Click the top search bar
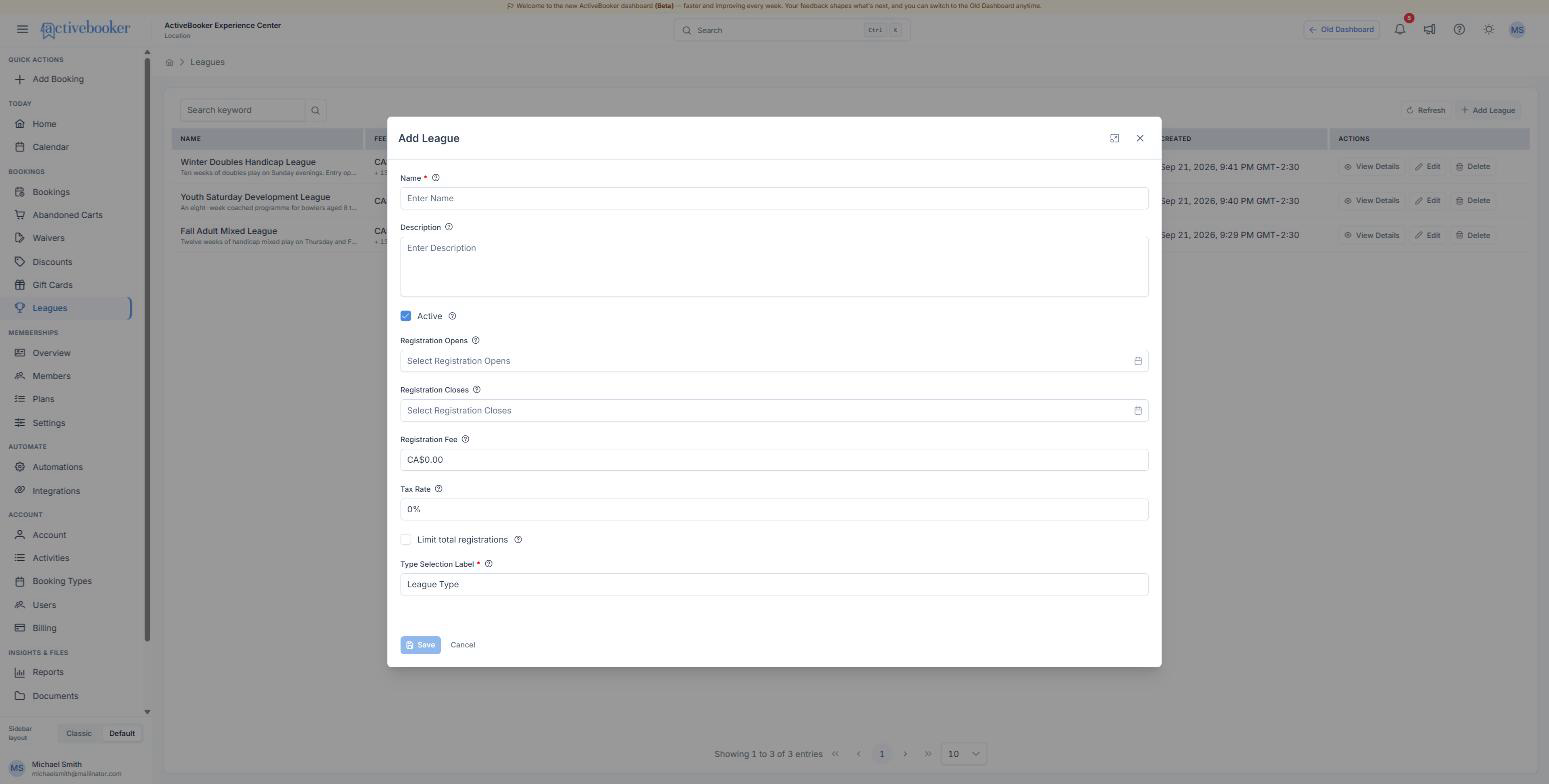The height and width of the screenshot is (784, 1549). pyautogui.click(x=792, y=30)
